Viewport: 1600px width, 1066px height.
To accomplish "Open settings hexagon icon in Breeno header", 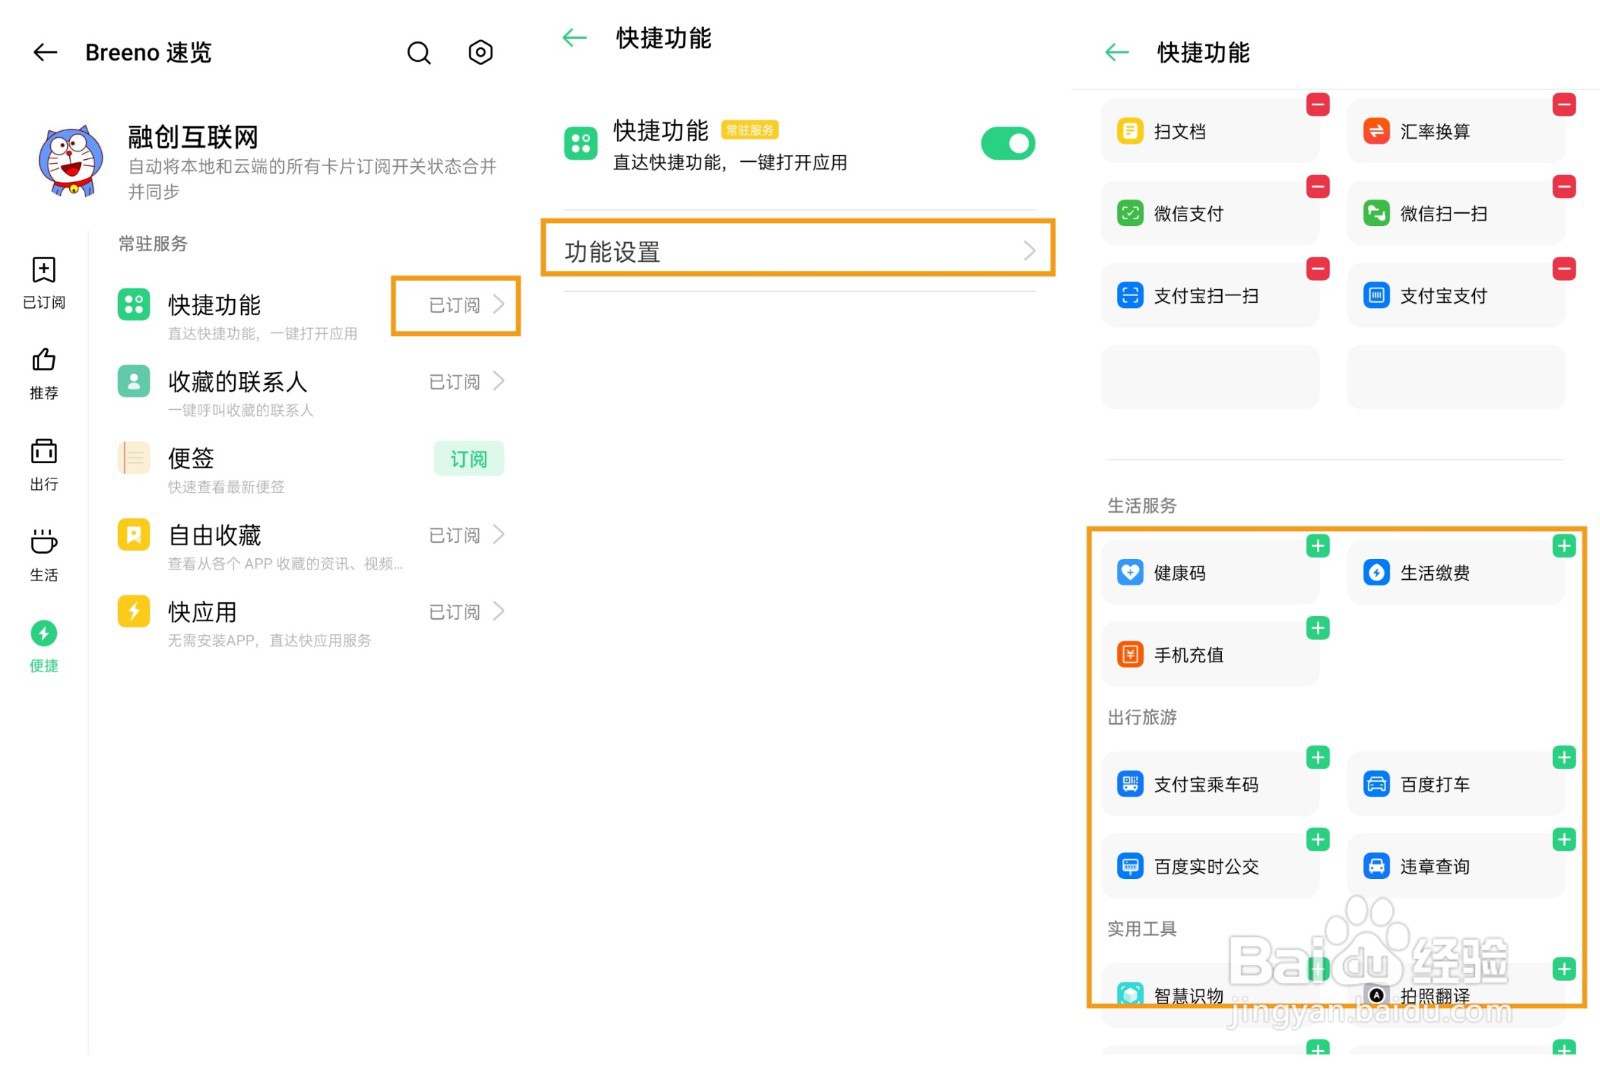I will pyautogui.click(x=481, y=53).
